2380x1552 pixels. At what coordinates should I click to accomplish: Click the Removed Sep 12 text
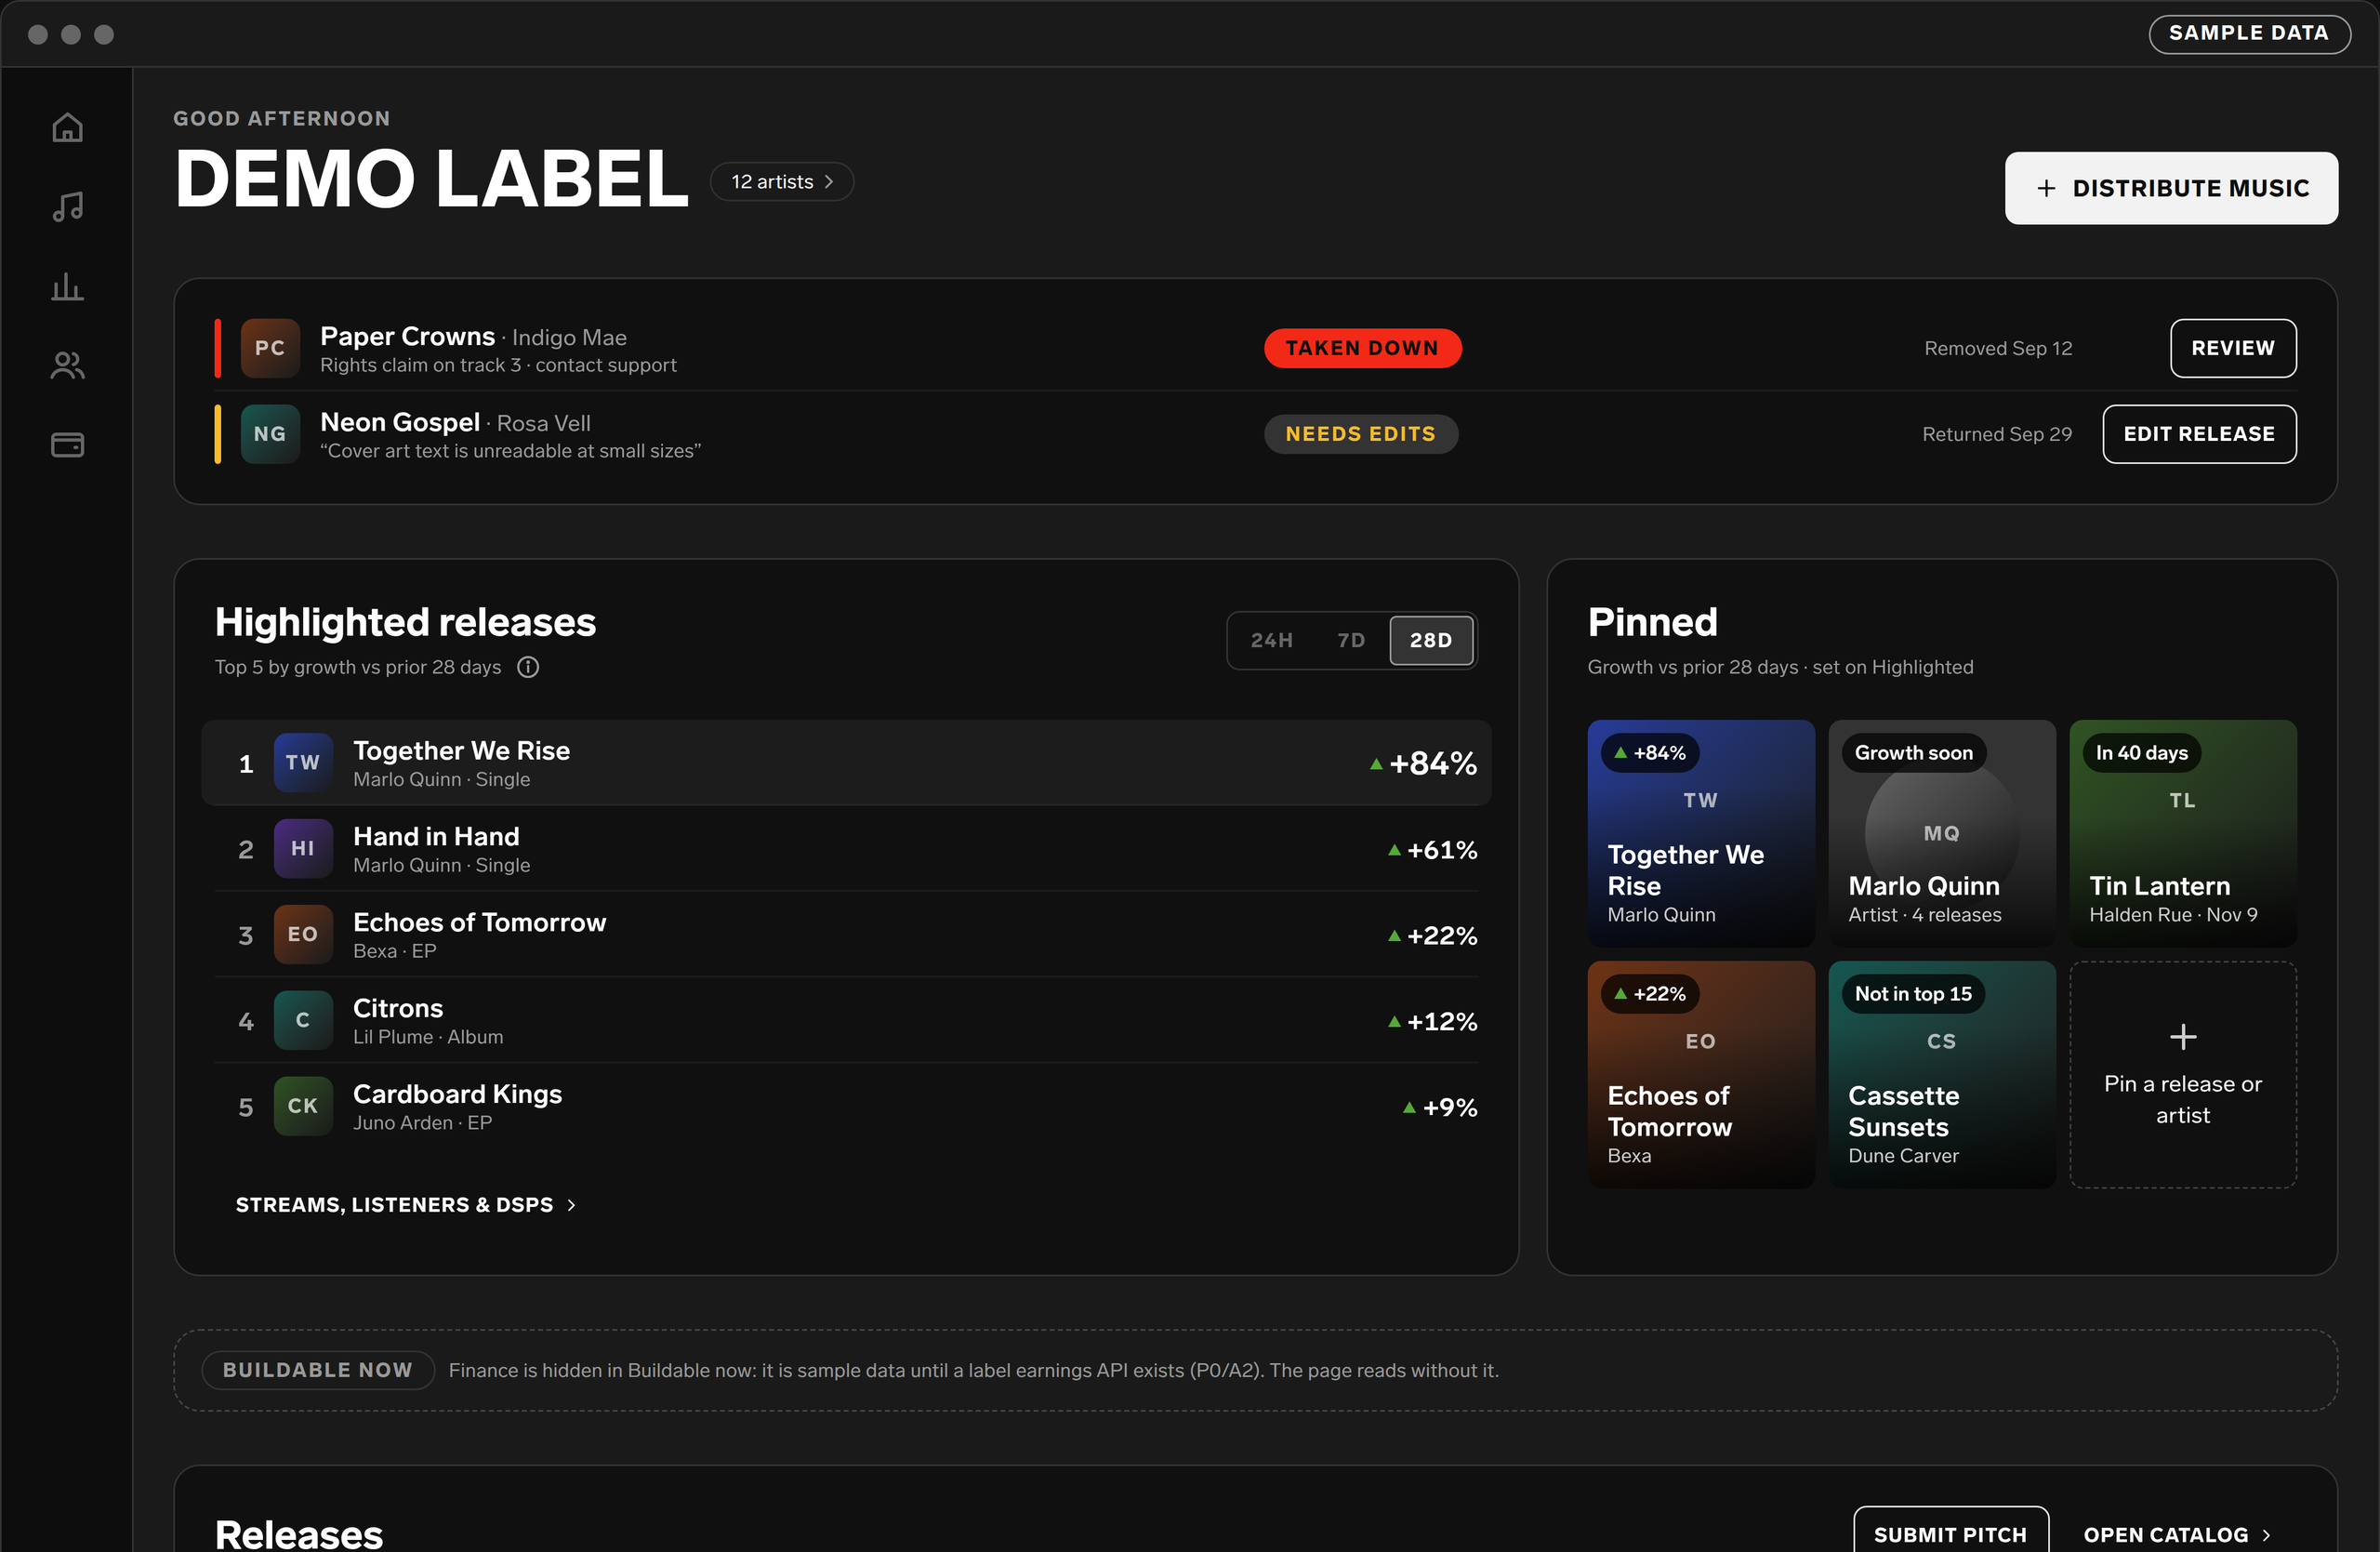[x=1998, y=348]
